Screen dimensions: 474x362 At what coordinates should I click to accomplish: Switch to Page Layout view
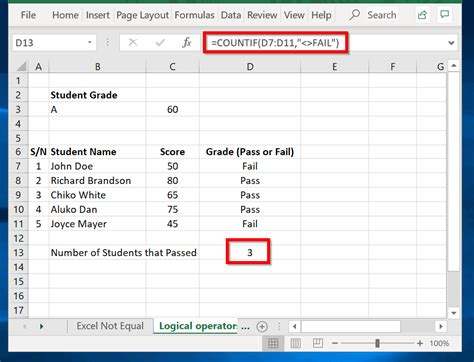click(295, 343)
